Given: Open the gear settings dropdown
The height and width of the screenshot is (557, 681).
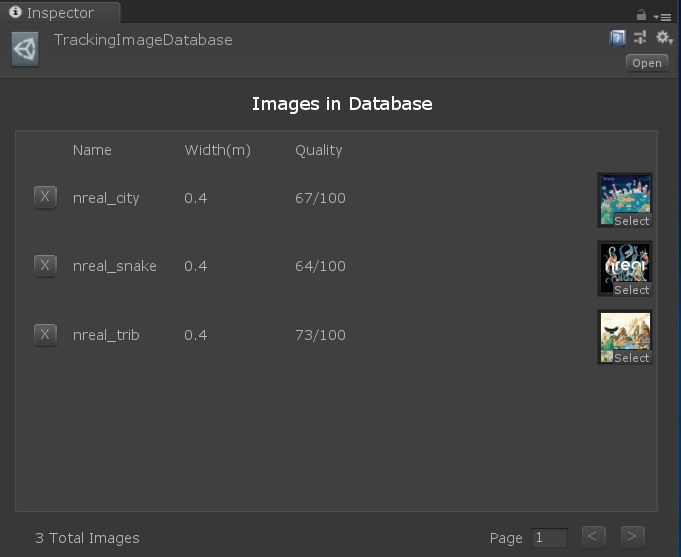Looking at the screenshot, I should (664, 38).
